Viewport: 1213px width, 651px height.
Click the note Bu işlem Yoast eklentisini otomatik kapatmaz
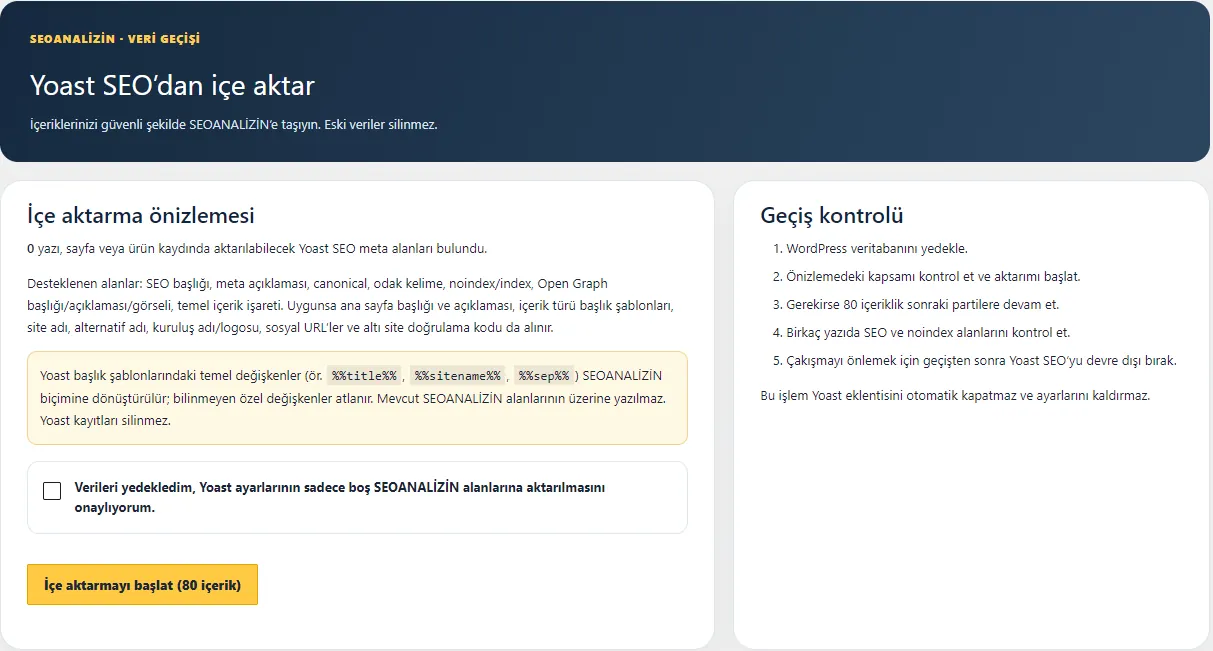(x=956, y=396)
